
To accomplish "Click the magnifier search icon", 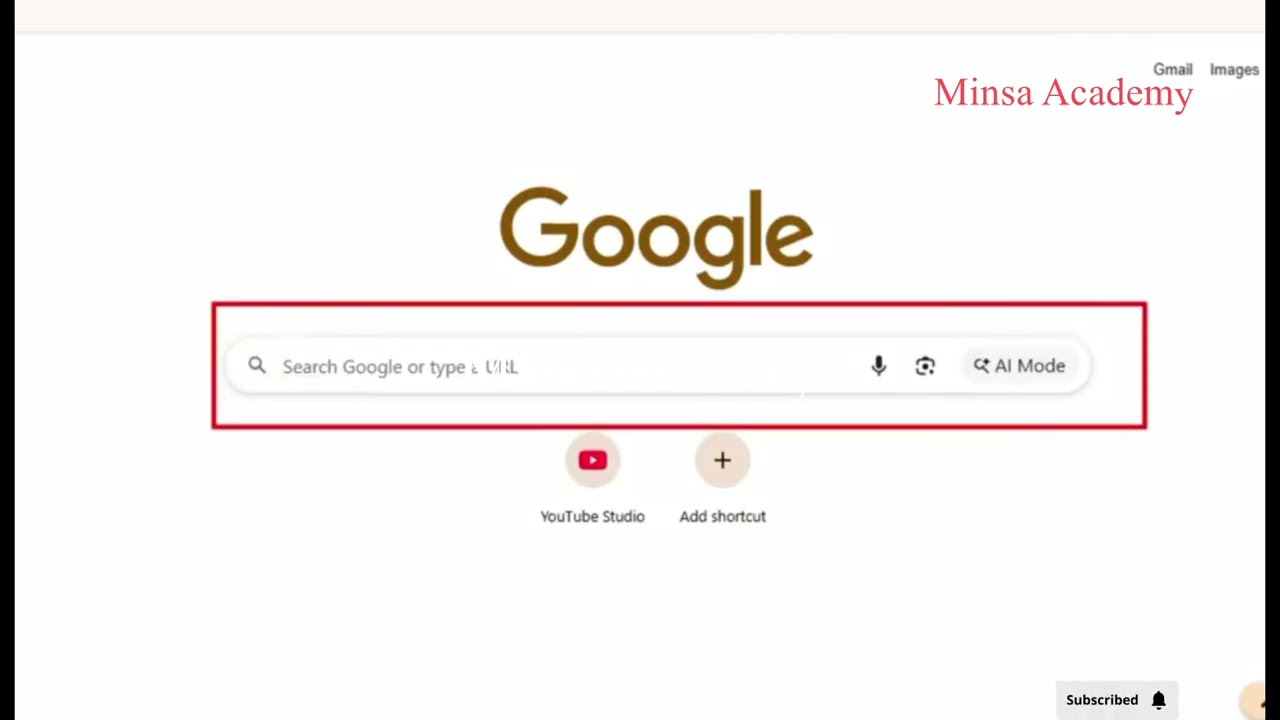I will pos(257,366).
